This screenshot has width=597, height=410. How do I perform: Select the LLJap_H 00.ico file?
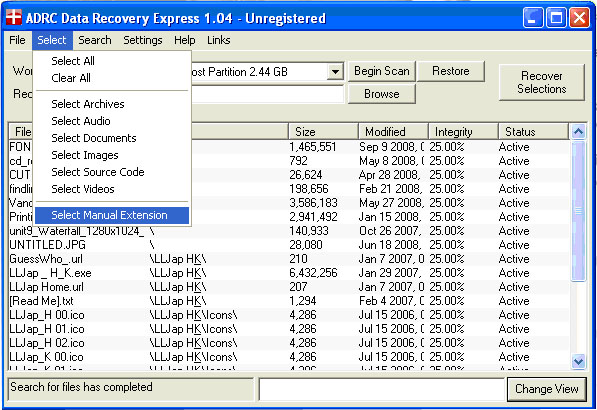point(289,315)
